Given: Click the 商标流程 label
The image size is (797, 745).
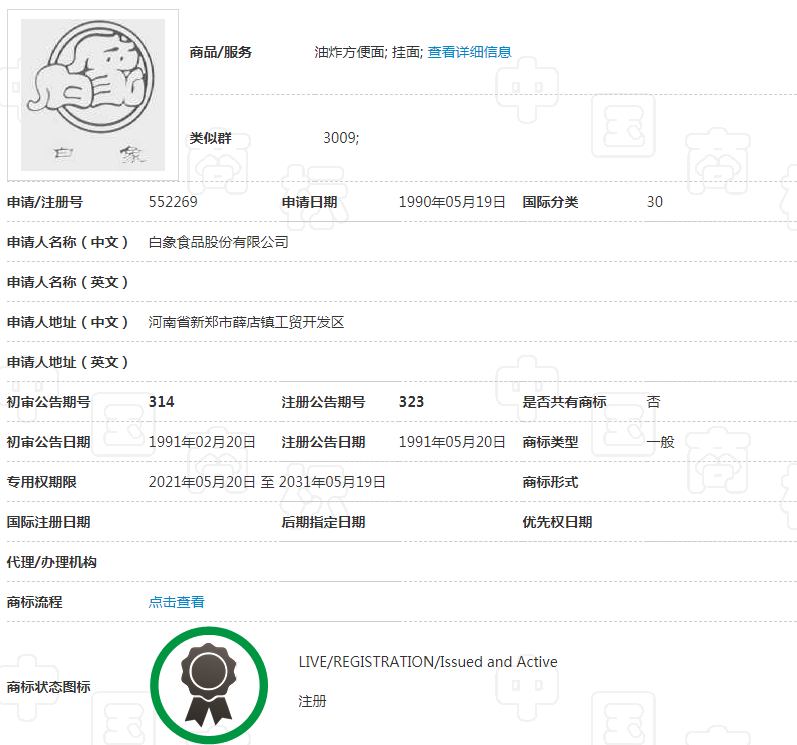Looking at the screenshot, I should coord(35,602).
